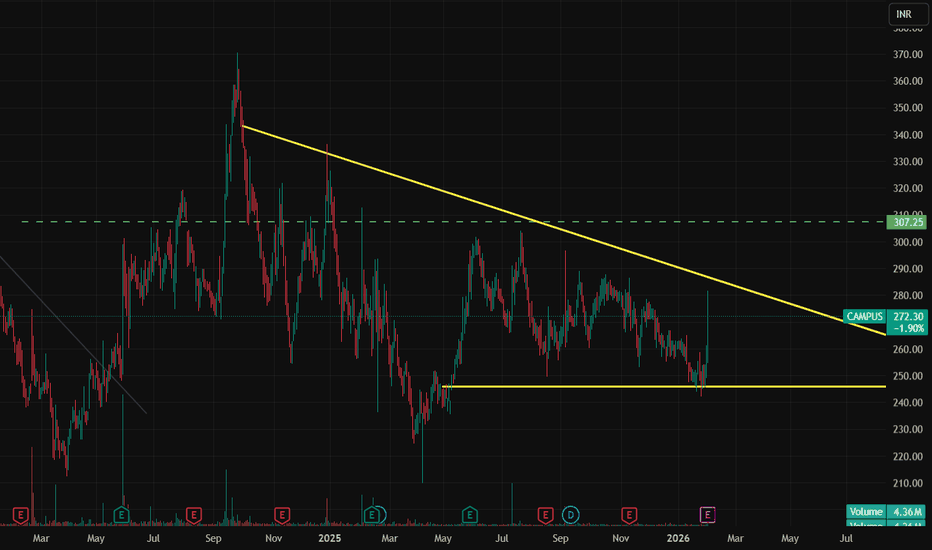This screenshot has width=932, height=550.
Task: Click the CAMPUS symbol price label
Action: click(864, 316)
